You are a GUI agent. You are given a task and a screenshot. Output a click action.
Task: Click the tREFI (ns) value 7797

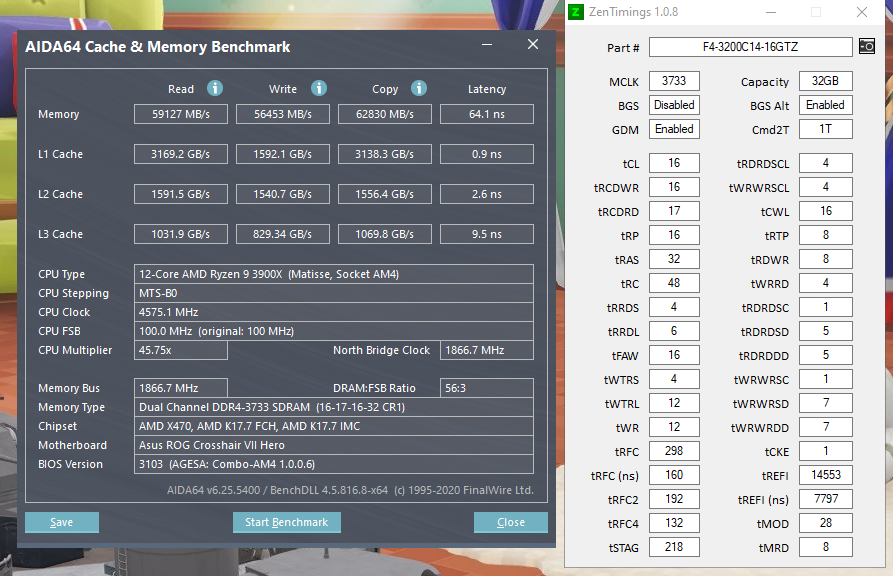pos(825,499)
